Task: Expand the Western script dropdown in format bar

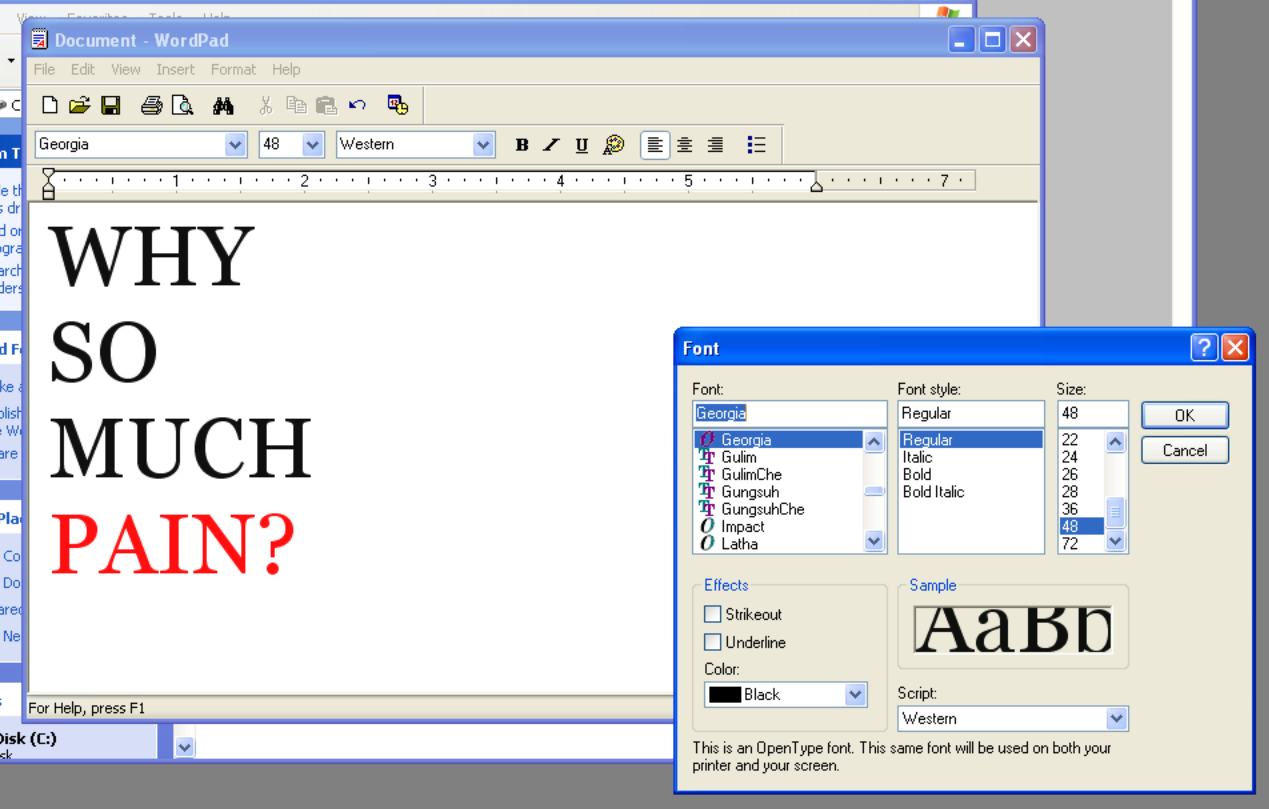Action: [x=484, y=145]
